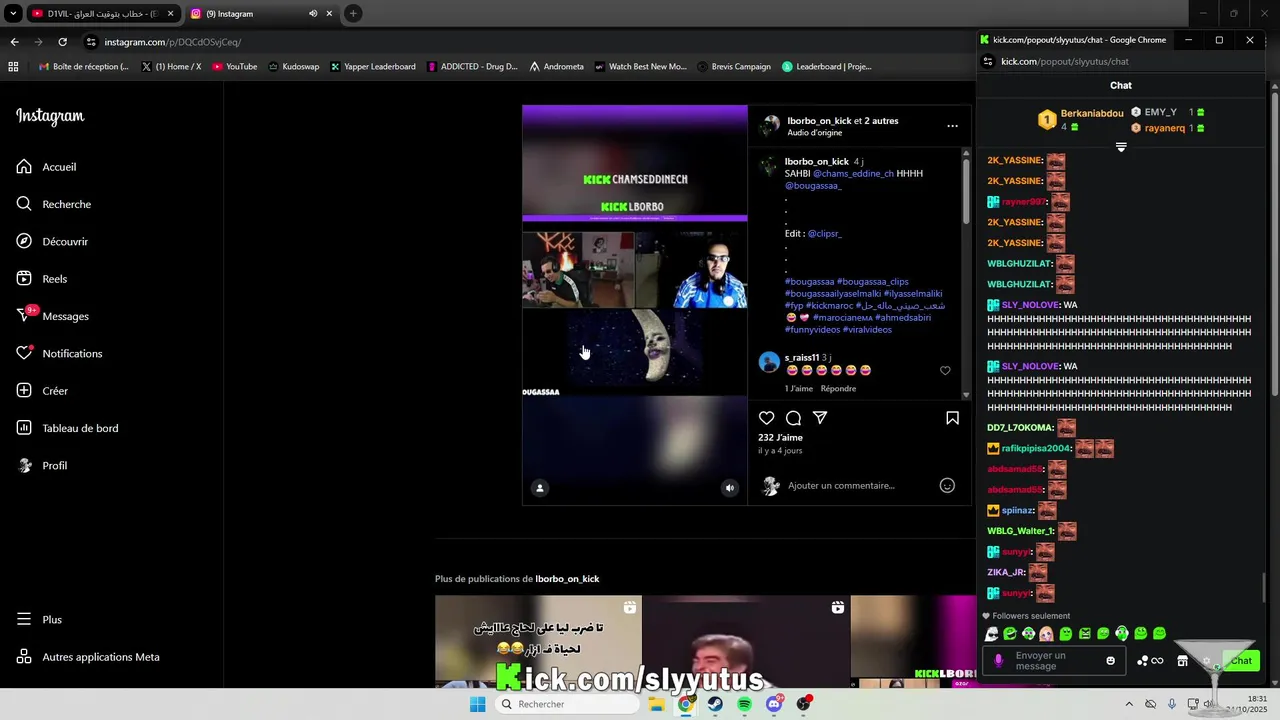Open Kick popout site info icon

click(x=988, y=61)
